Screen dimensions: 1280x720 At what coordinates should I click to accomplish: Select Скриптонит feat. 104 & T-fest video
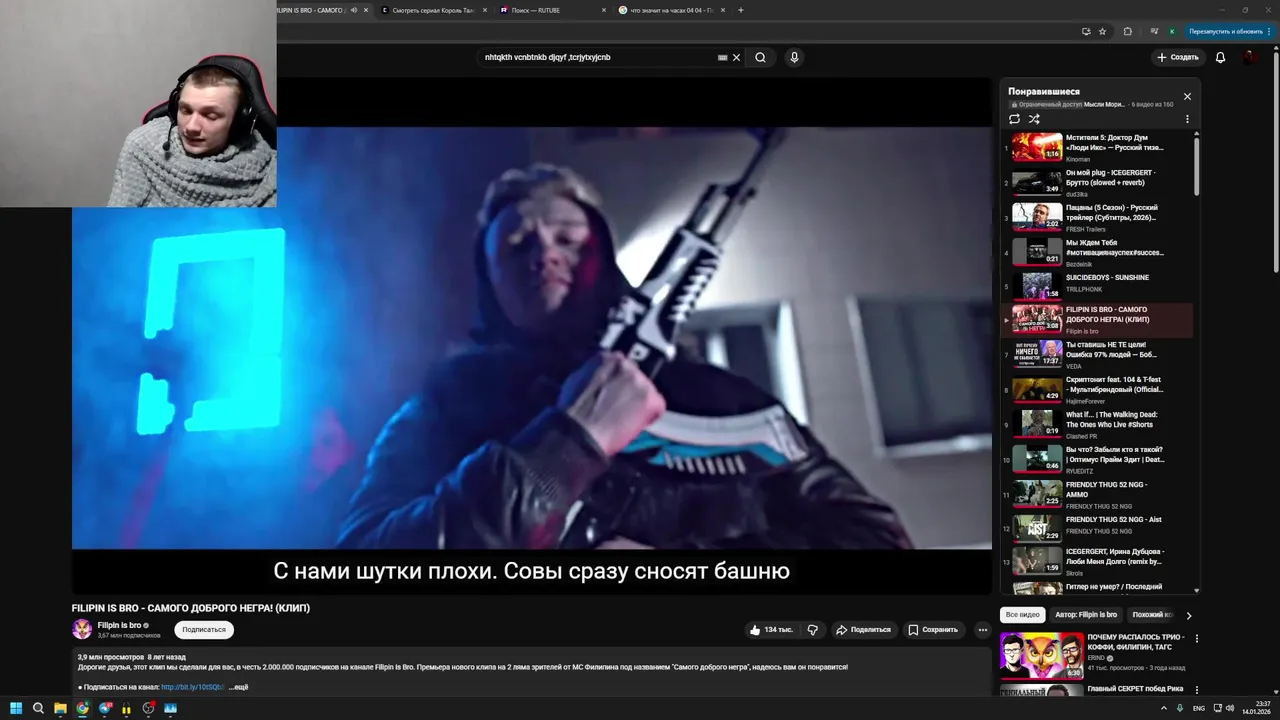[1098, 389]
